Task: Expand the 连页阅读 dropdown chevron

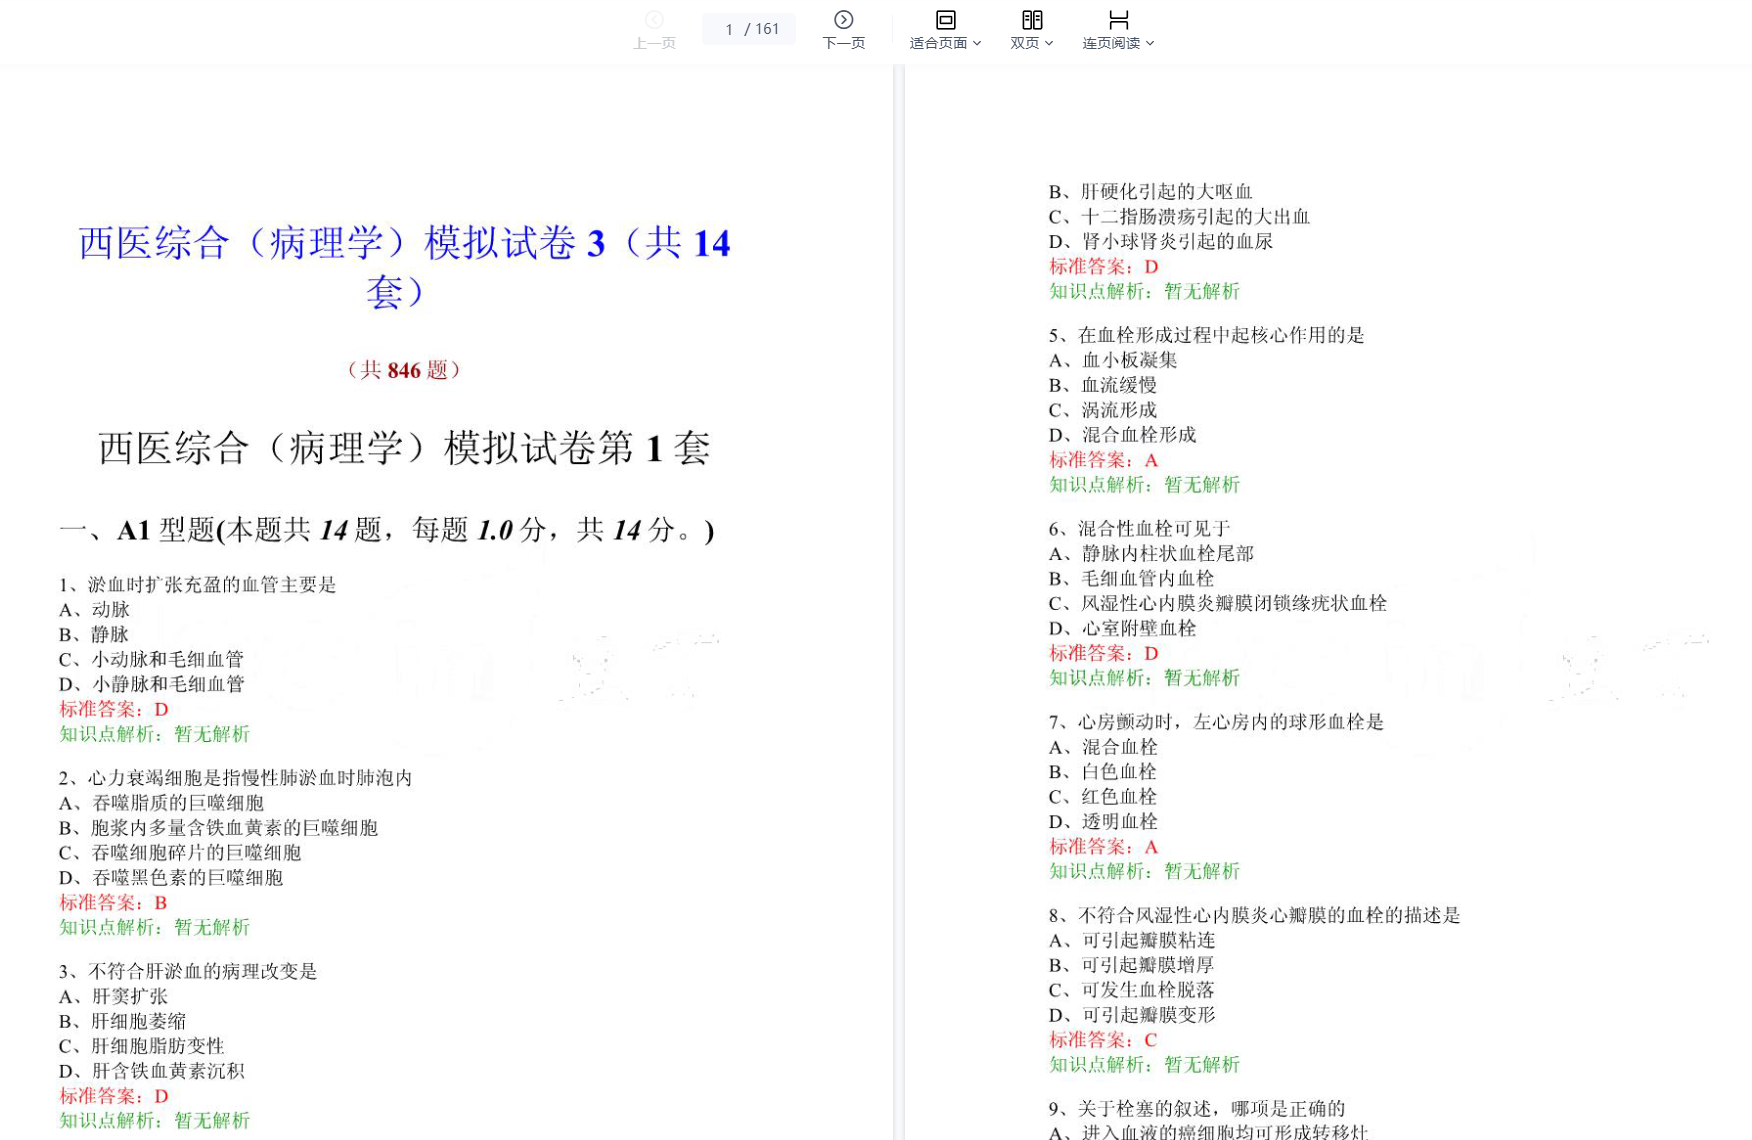Action: click(1150, 43)
